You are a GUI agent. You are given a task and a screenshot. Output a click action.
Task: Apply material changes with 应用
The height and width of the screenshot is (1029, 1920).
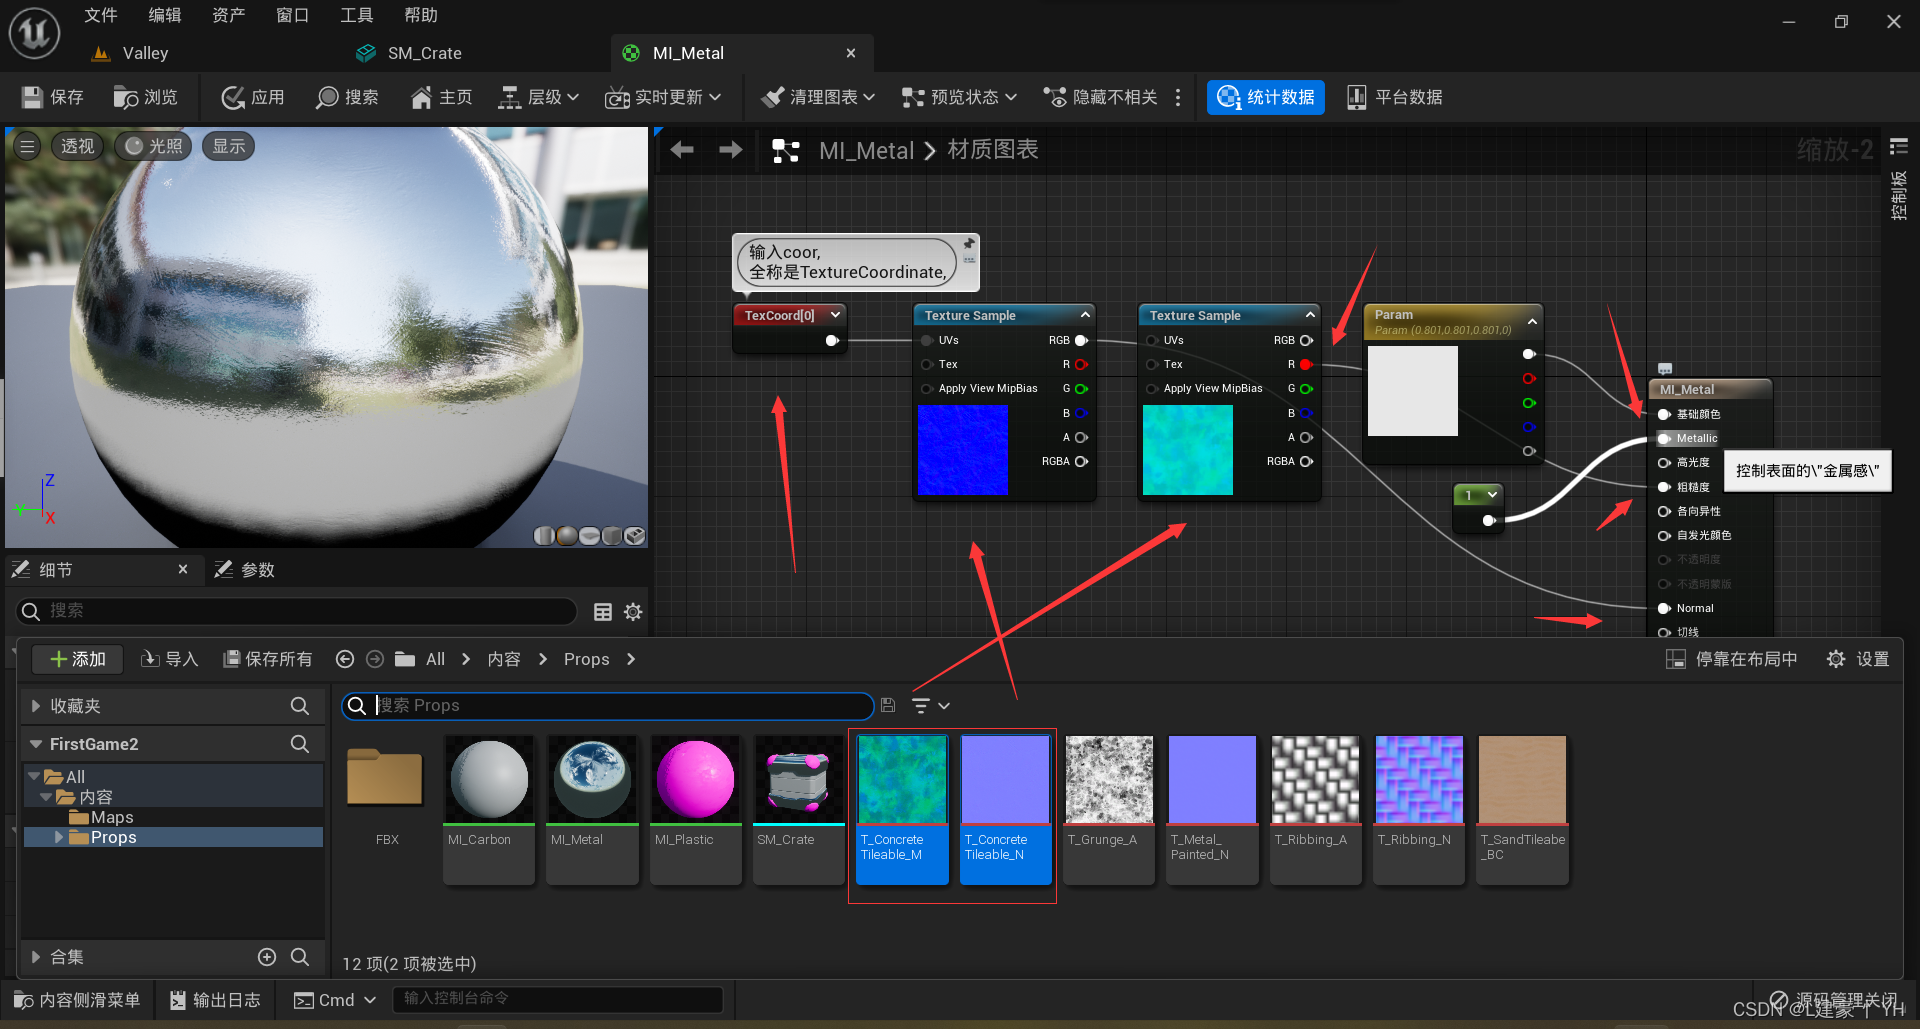point(253,97)
